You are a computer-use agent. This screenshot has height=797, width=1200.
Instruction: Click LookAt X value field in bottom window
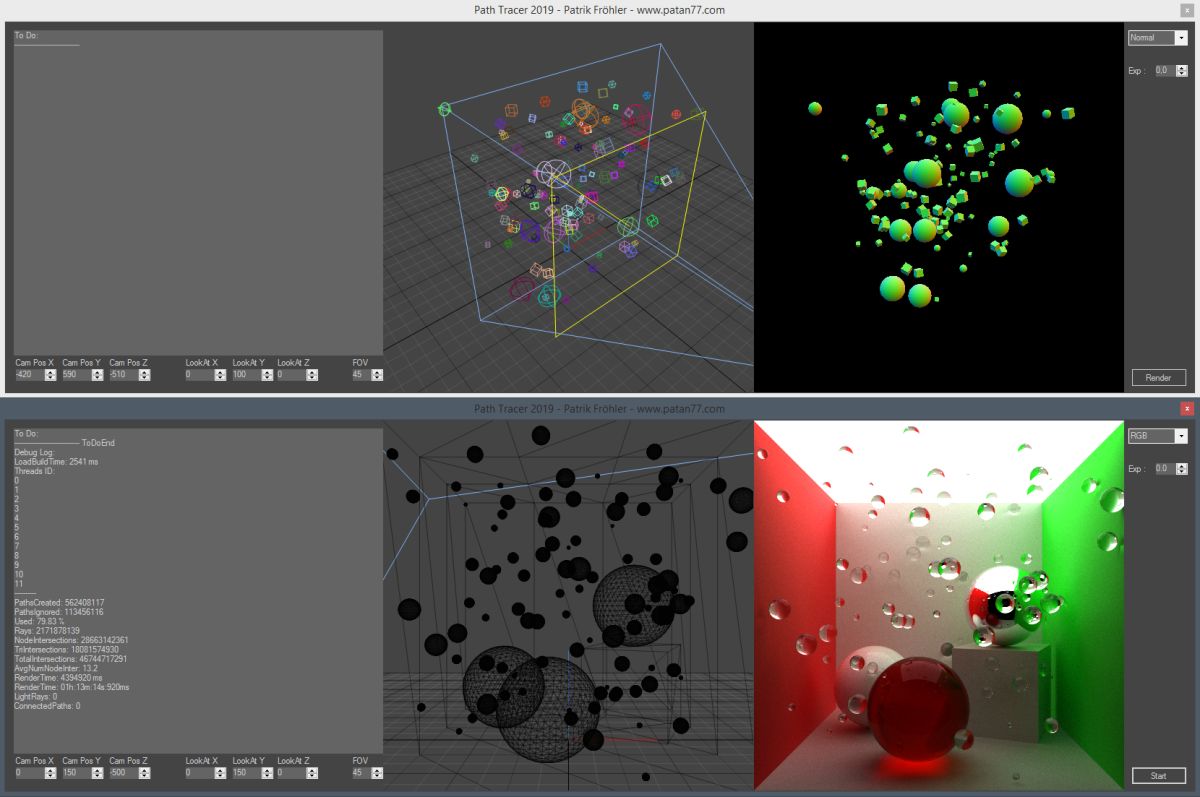[x=199, y=773]
